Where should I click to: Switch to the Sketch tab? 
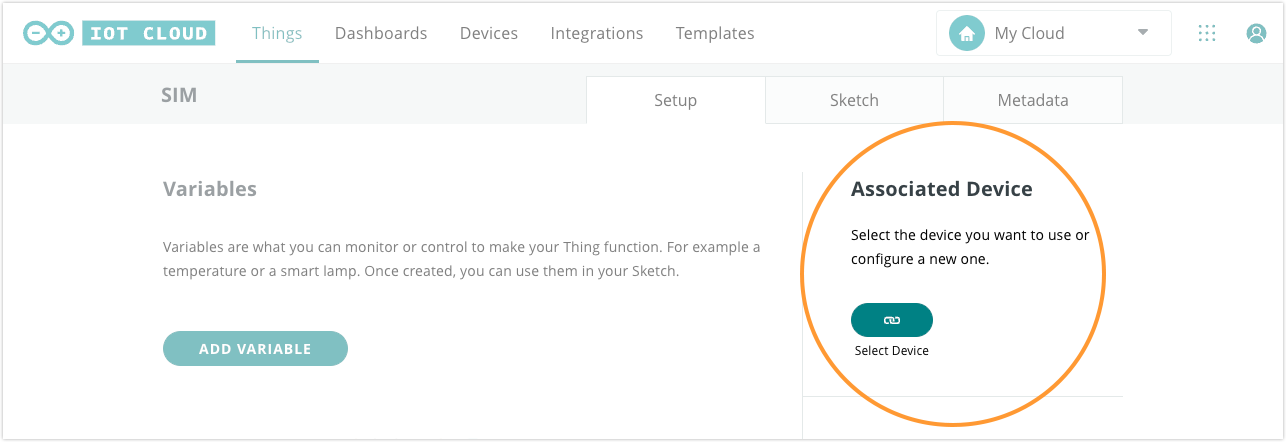coord(854,100)
